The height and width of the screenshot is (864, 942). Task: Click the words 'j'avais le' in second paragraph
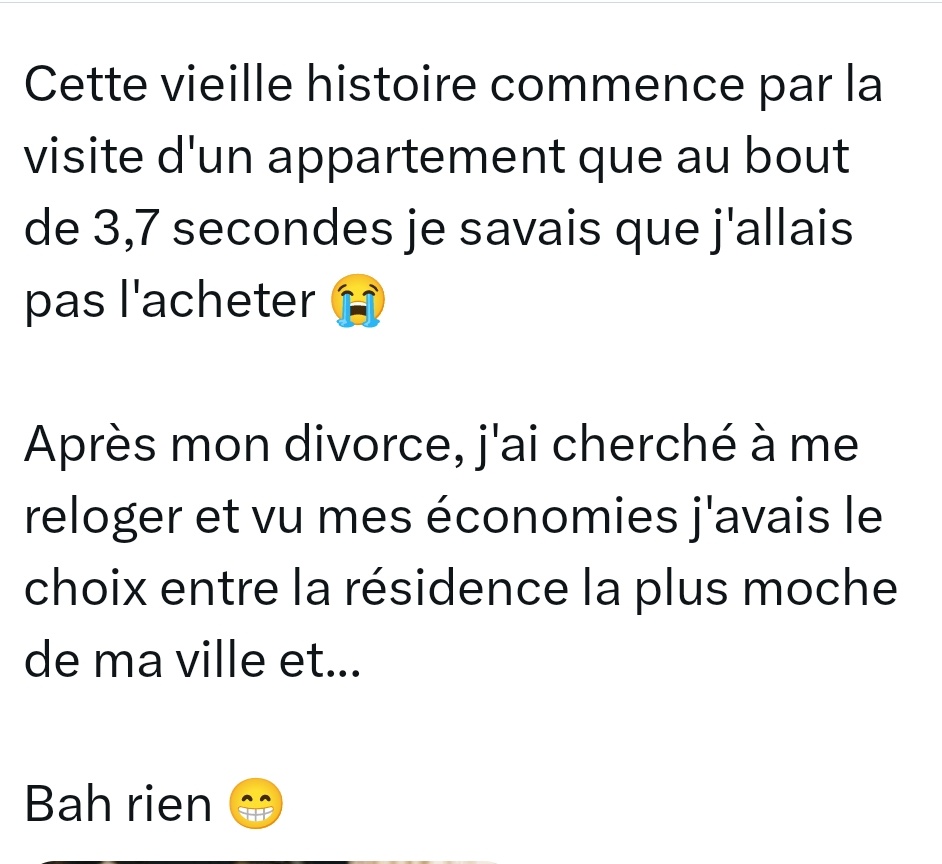[x=786, y=517]
